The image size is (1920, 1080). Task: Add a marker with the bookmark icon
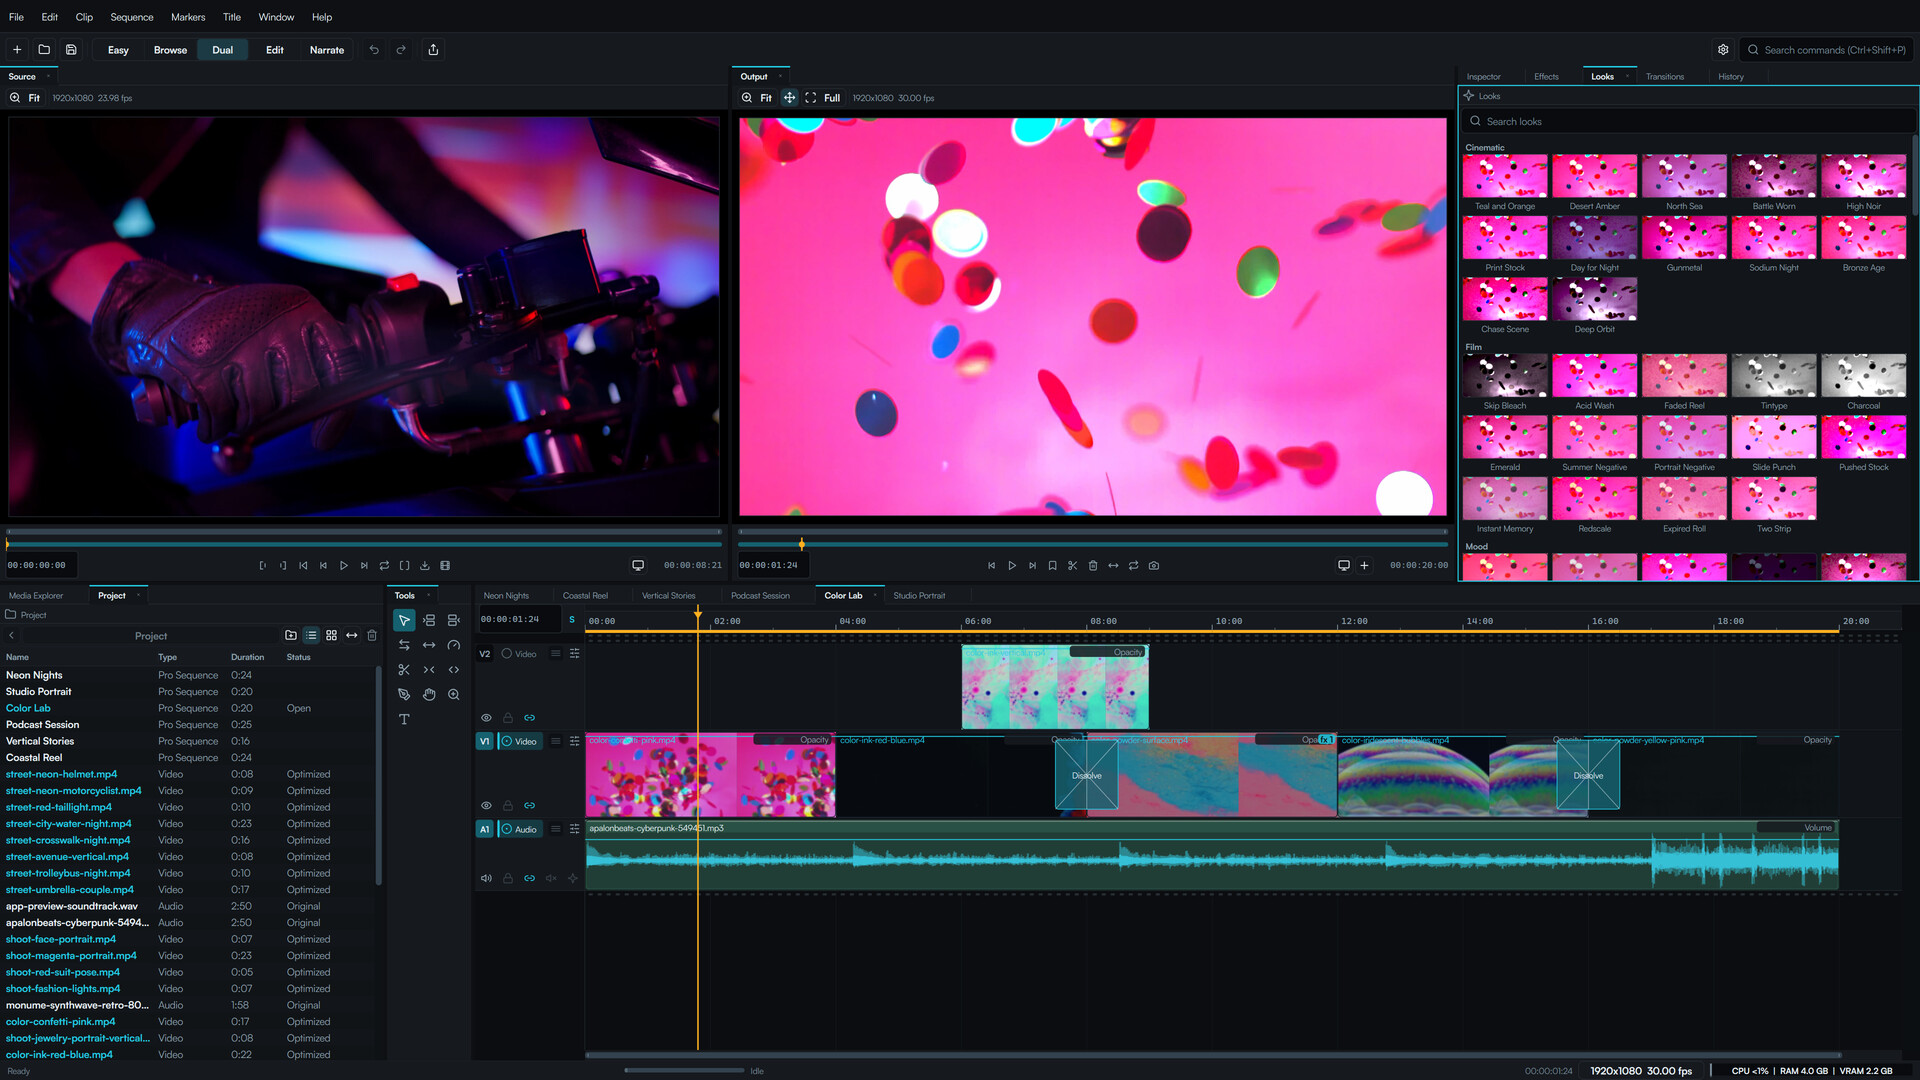point(1052,566)
